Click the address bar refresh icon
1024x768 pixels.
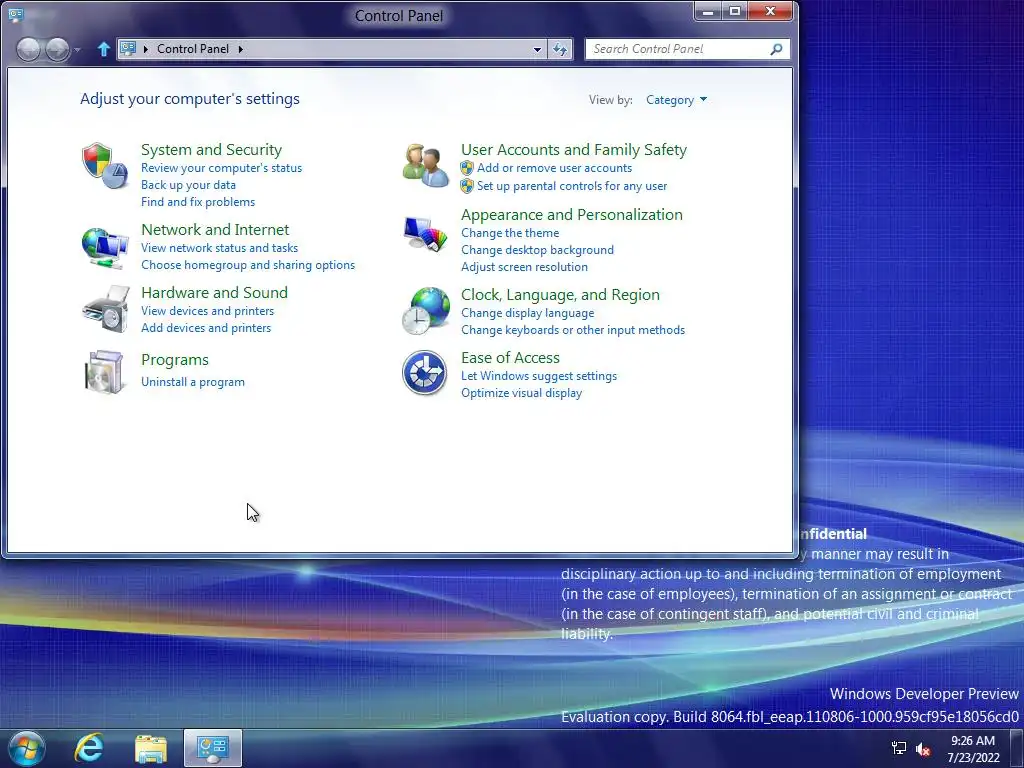coord(560,49)
